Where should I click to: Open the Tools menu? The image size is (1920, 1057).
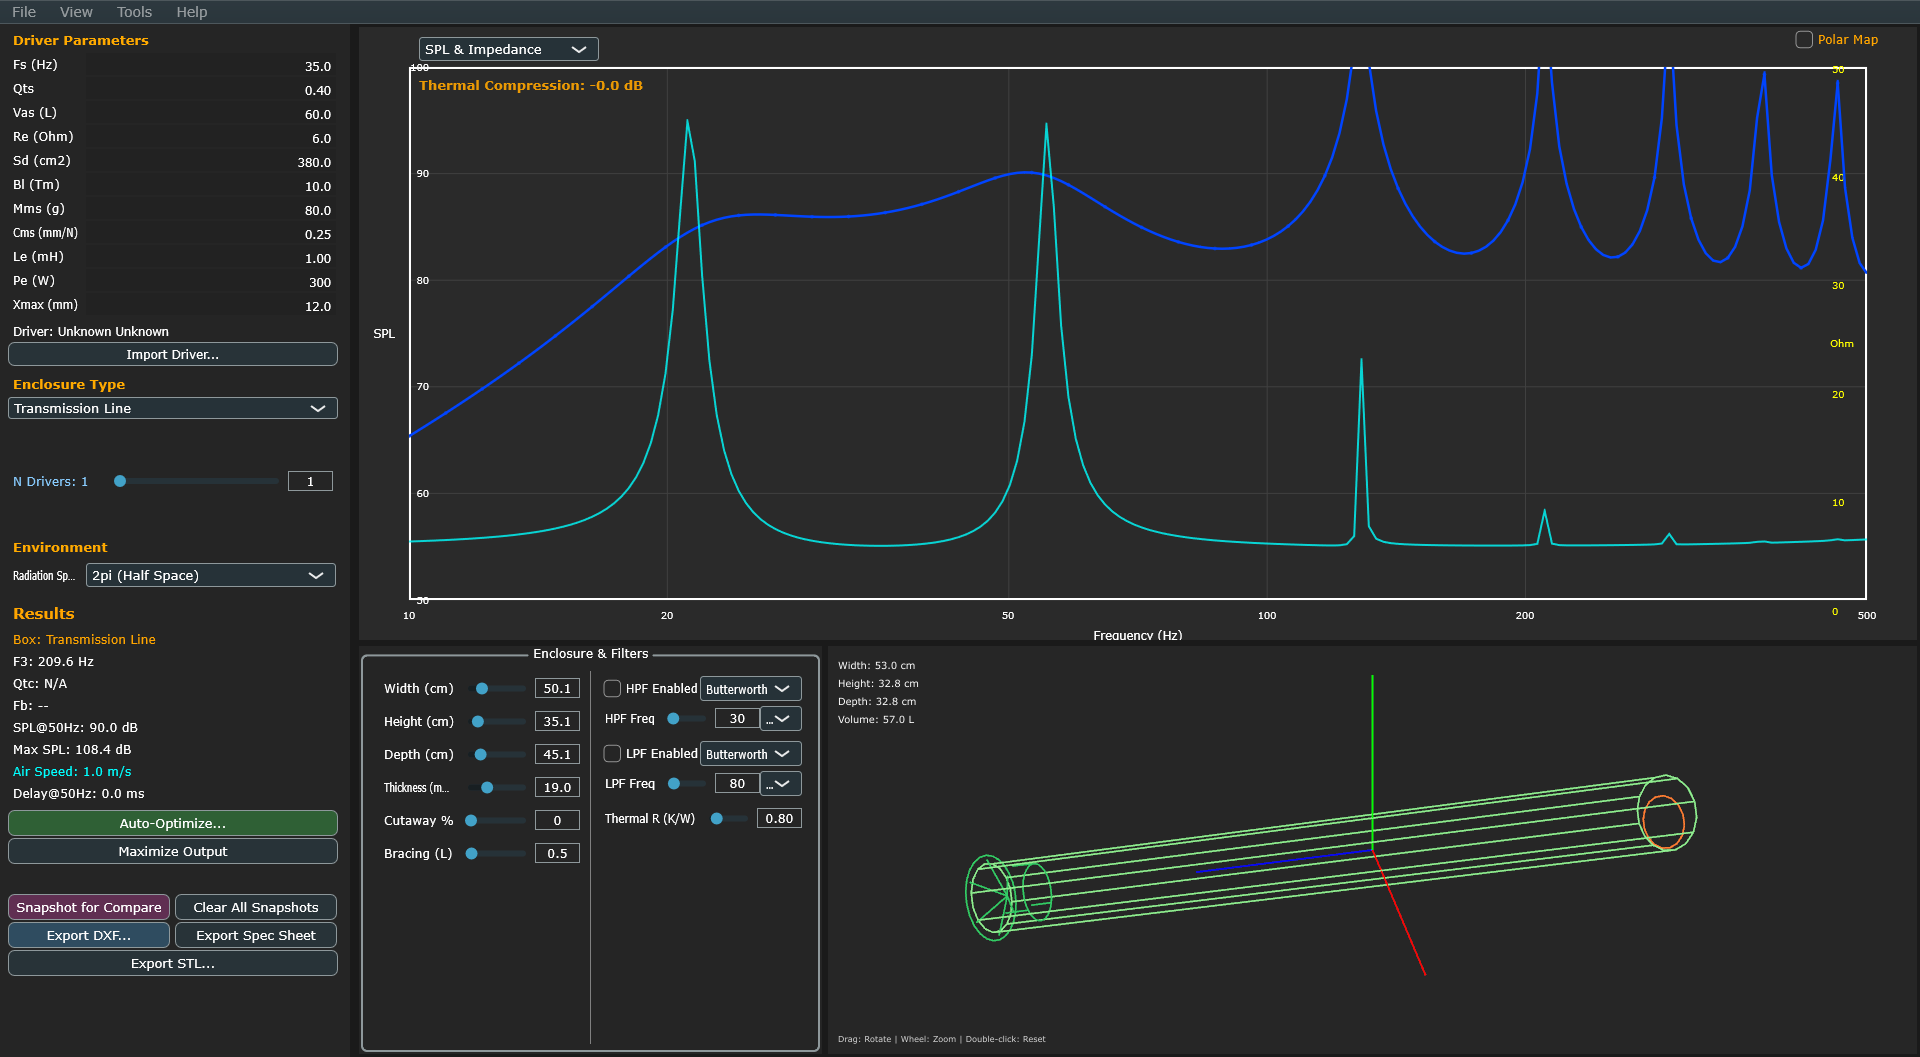134,12
